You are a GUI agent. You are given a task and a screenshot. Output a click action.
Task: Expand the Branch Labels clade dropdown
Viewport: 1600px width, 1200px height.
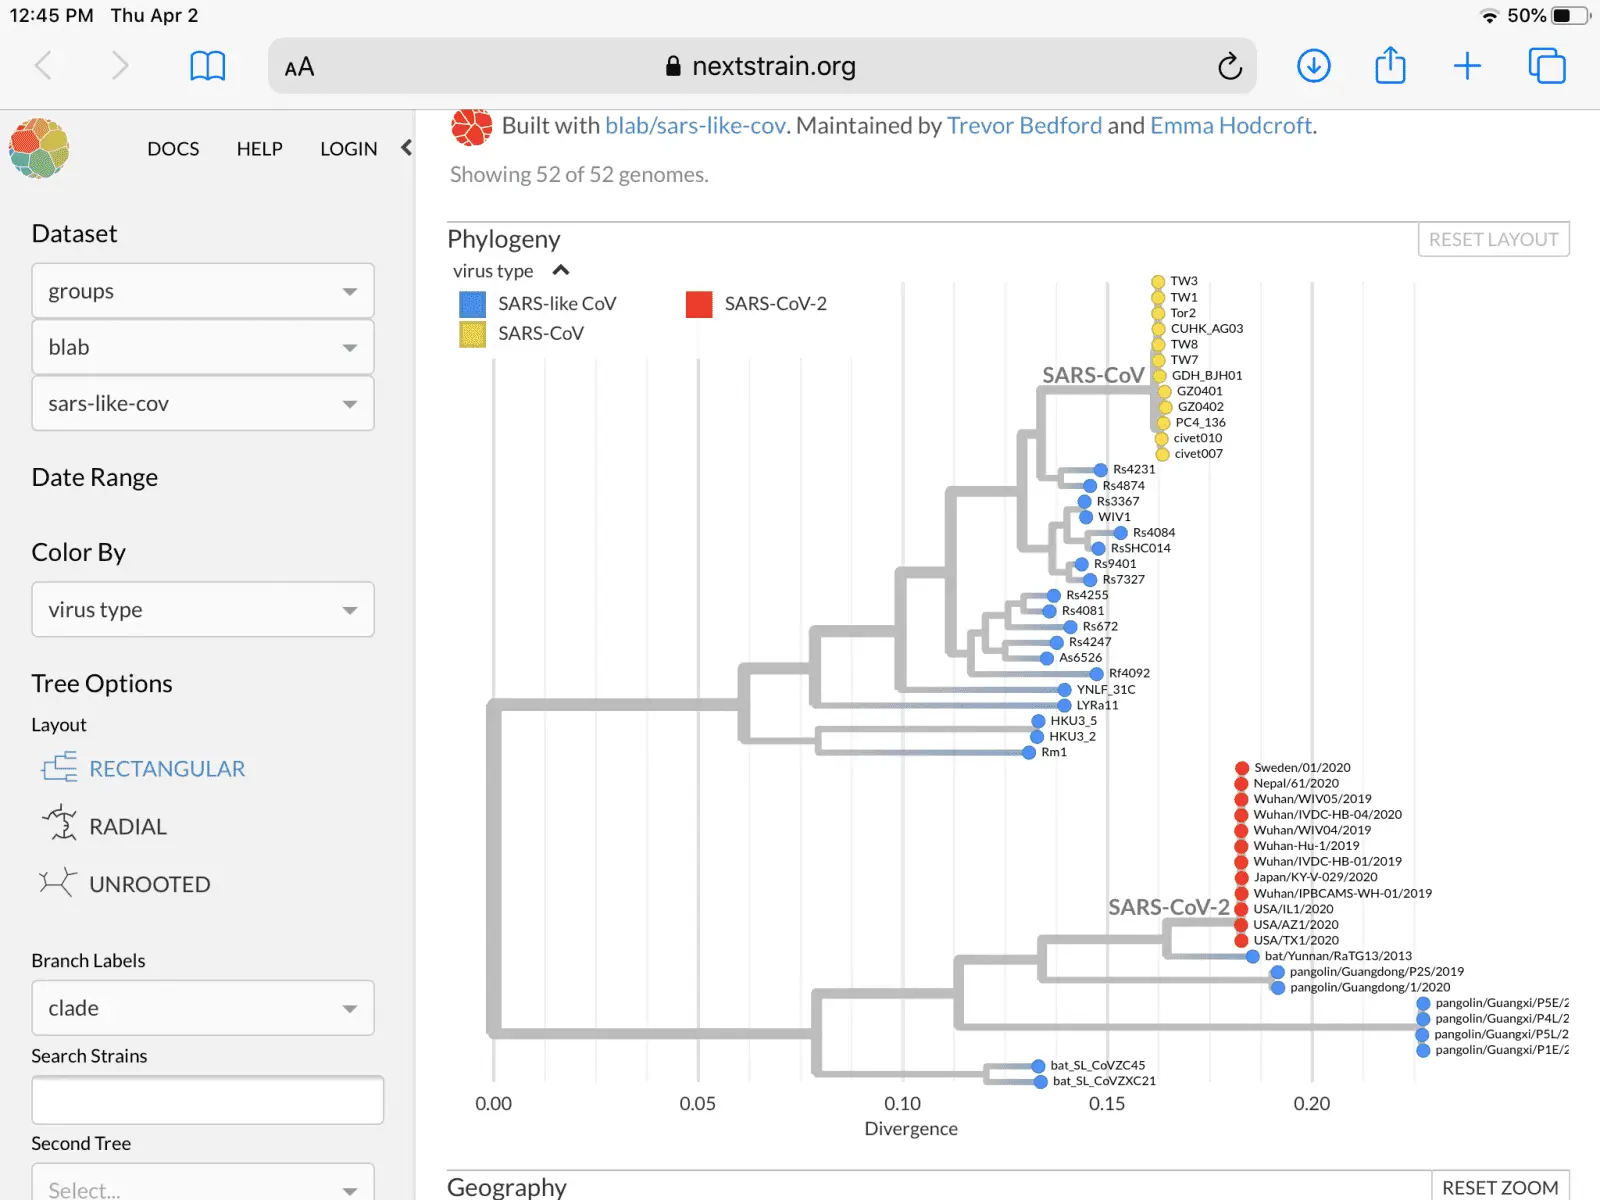pyautogui.click(x=203, y=1008)
